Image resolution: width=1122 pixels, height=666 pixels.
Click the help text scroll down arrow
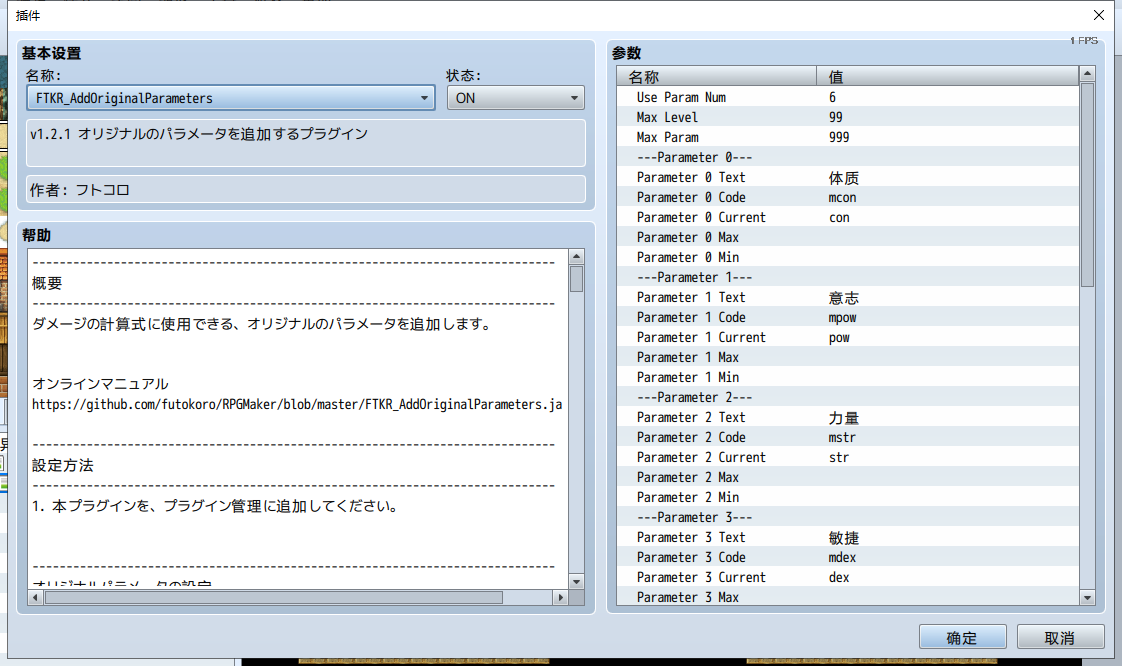(x=576, y=582)
